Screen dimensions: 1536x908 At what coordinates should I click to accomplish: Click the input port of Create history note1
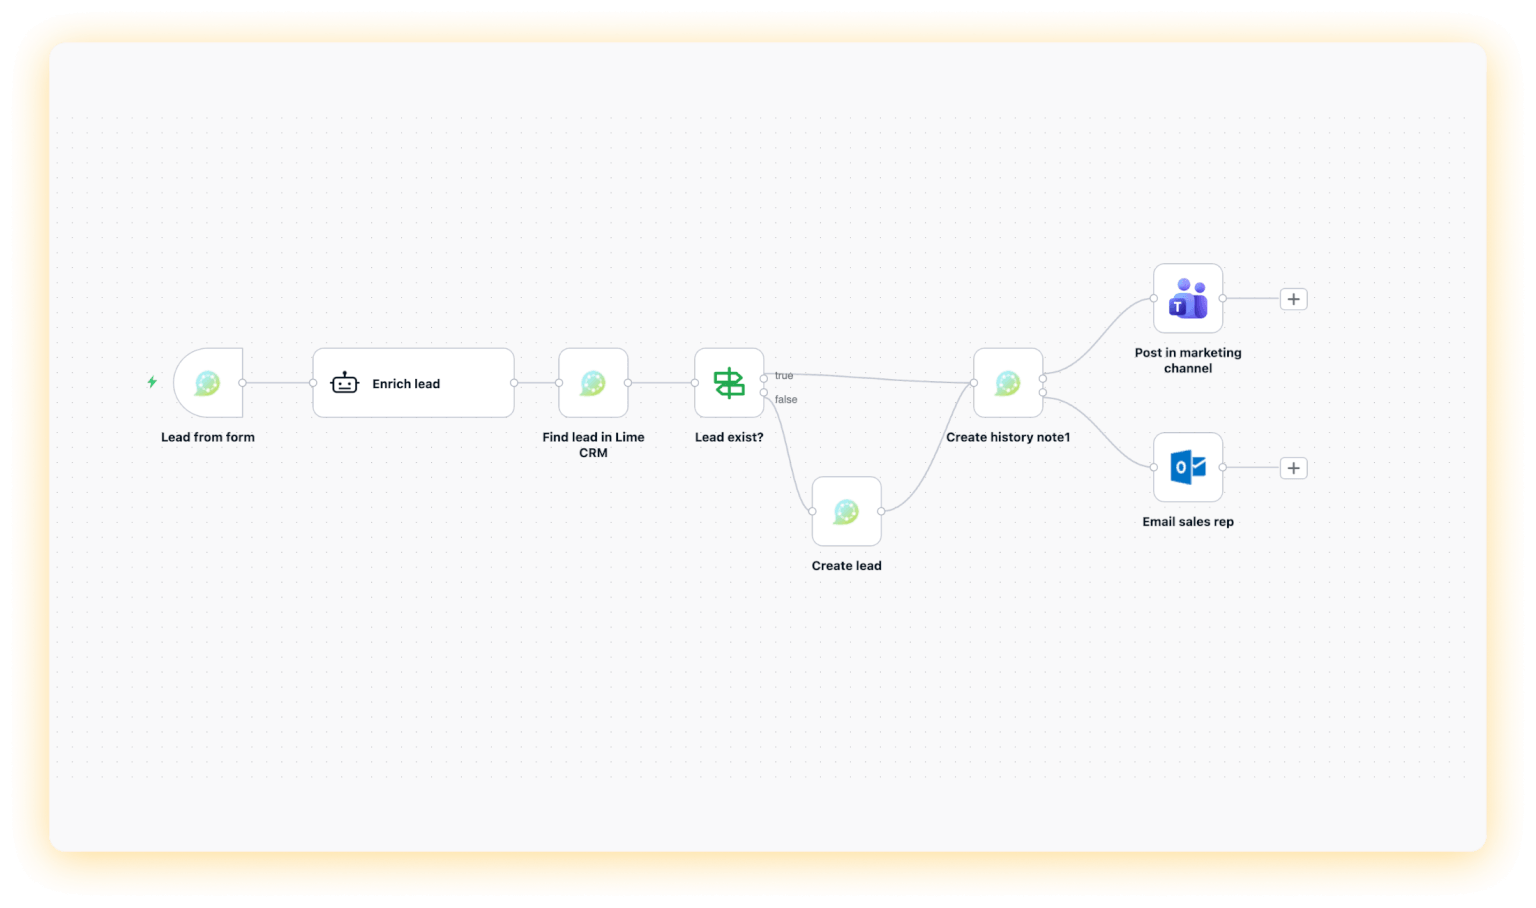974,383
